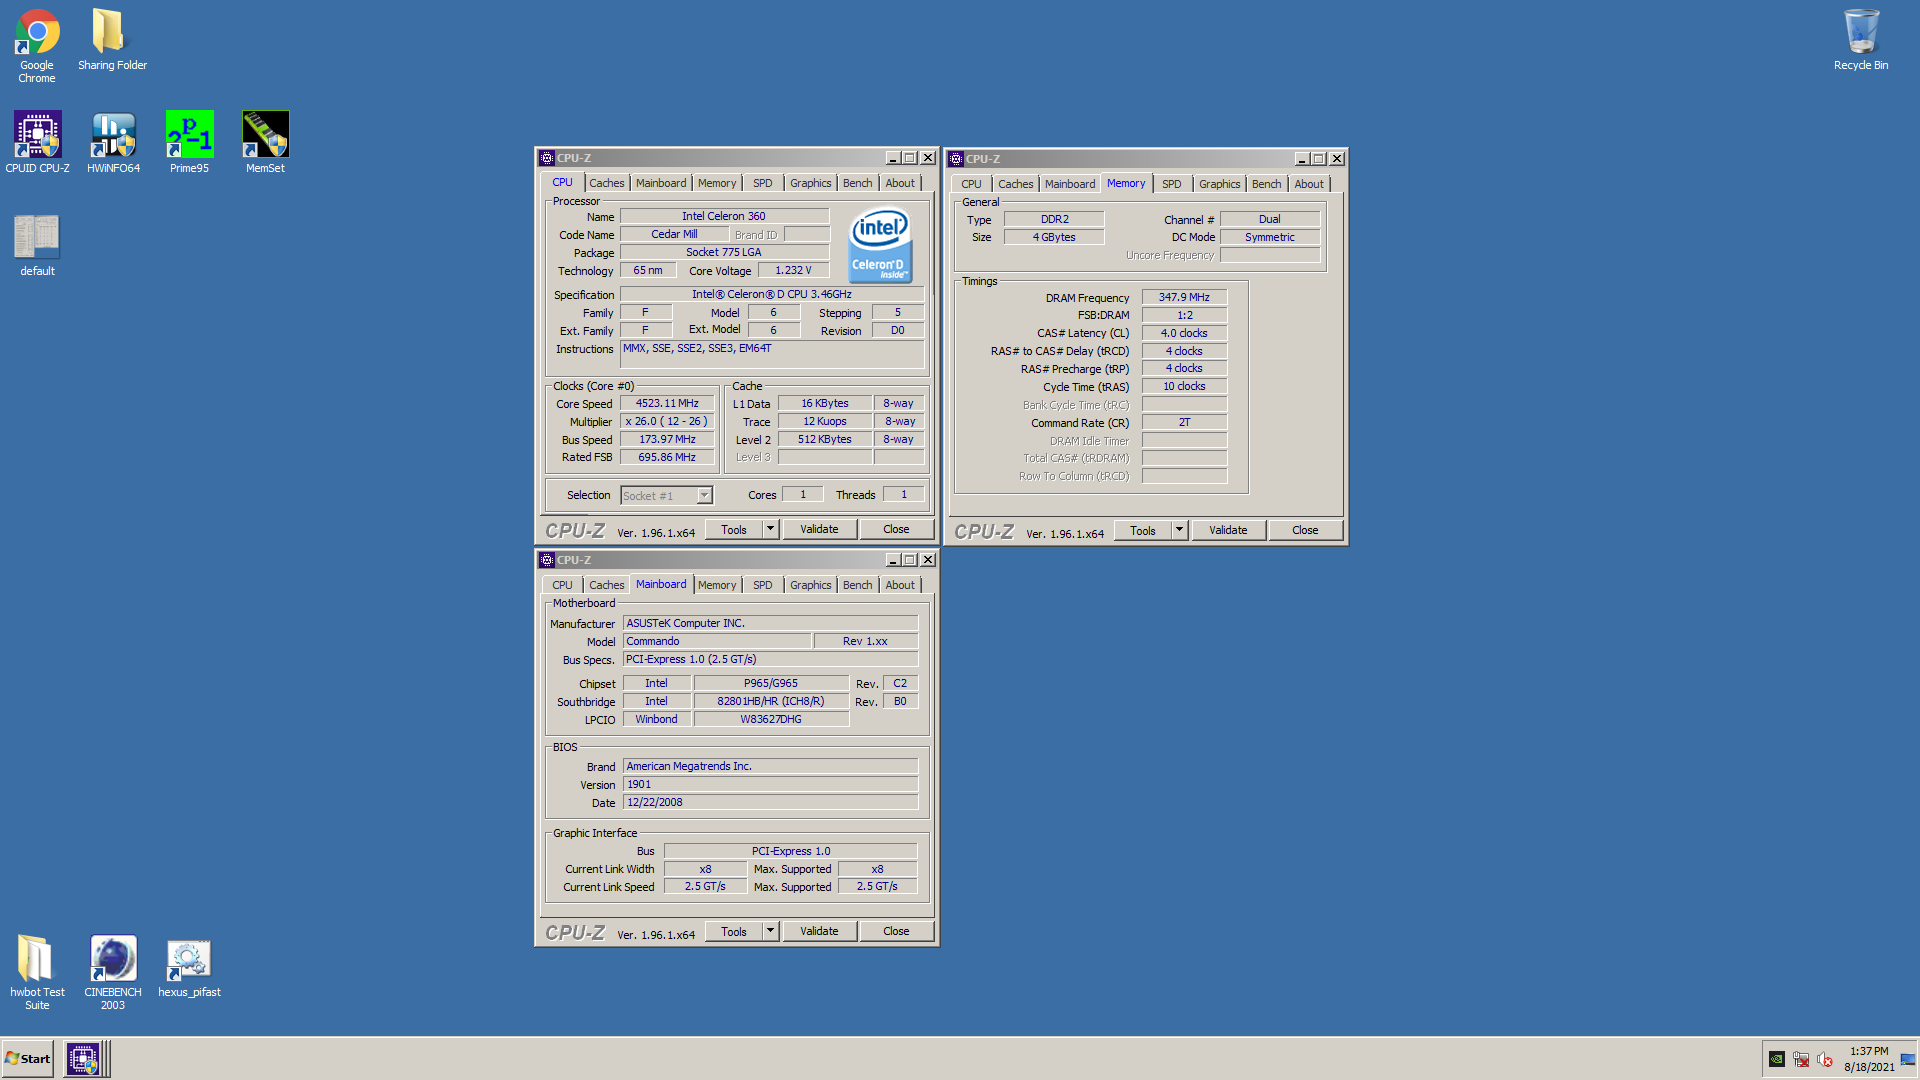Click Close button in Memory window
Image resolution: width=1920 pixels, height=1080 pixels.
[1305, 530]
